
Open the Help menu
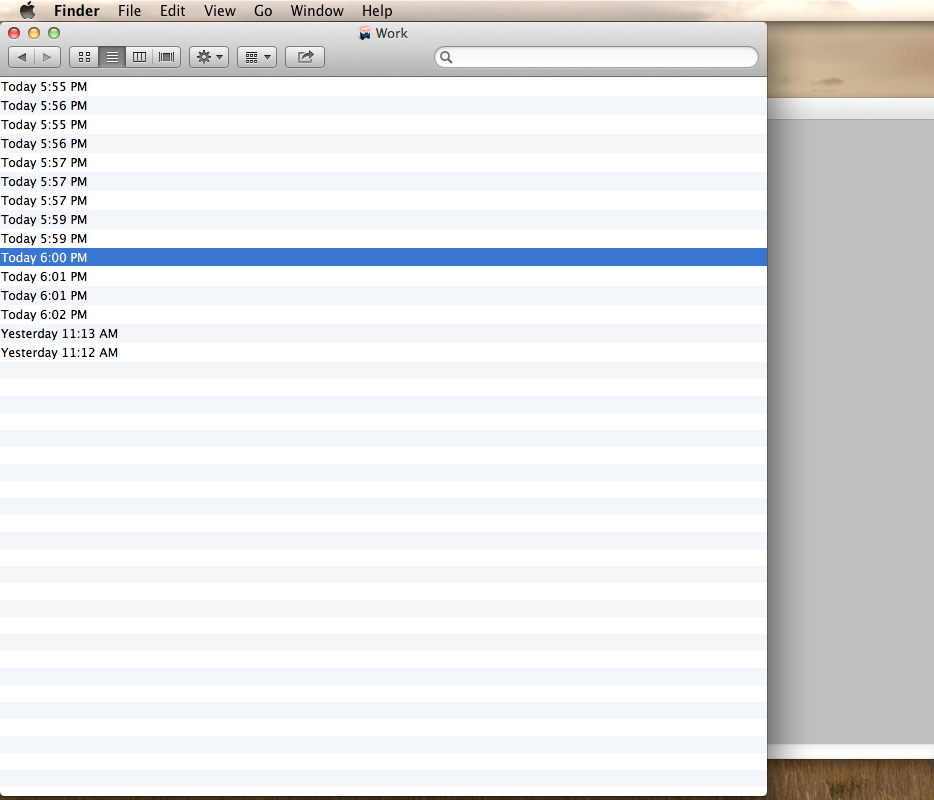377,11
